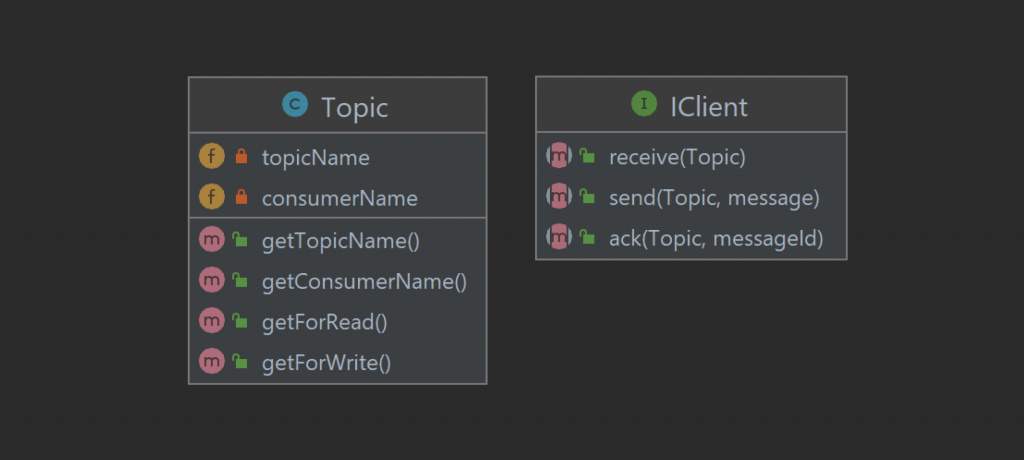Select the Topic class header
1024x460 pixels.
tap(338, 105)
